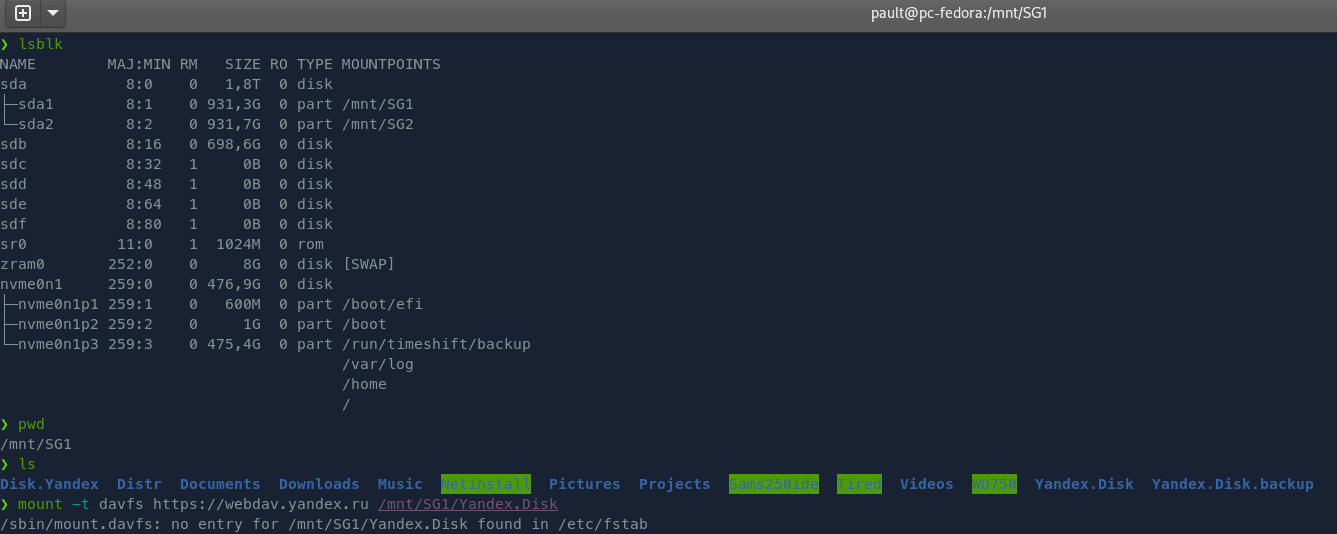Viewport: 1337px width, 534px height.
Task: Click the Yandex.Disk.backup directory name
Action: point(1232,484)
